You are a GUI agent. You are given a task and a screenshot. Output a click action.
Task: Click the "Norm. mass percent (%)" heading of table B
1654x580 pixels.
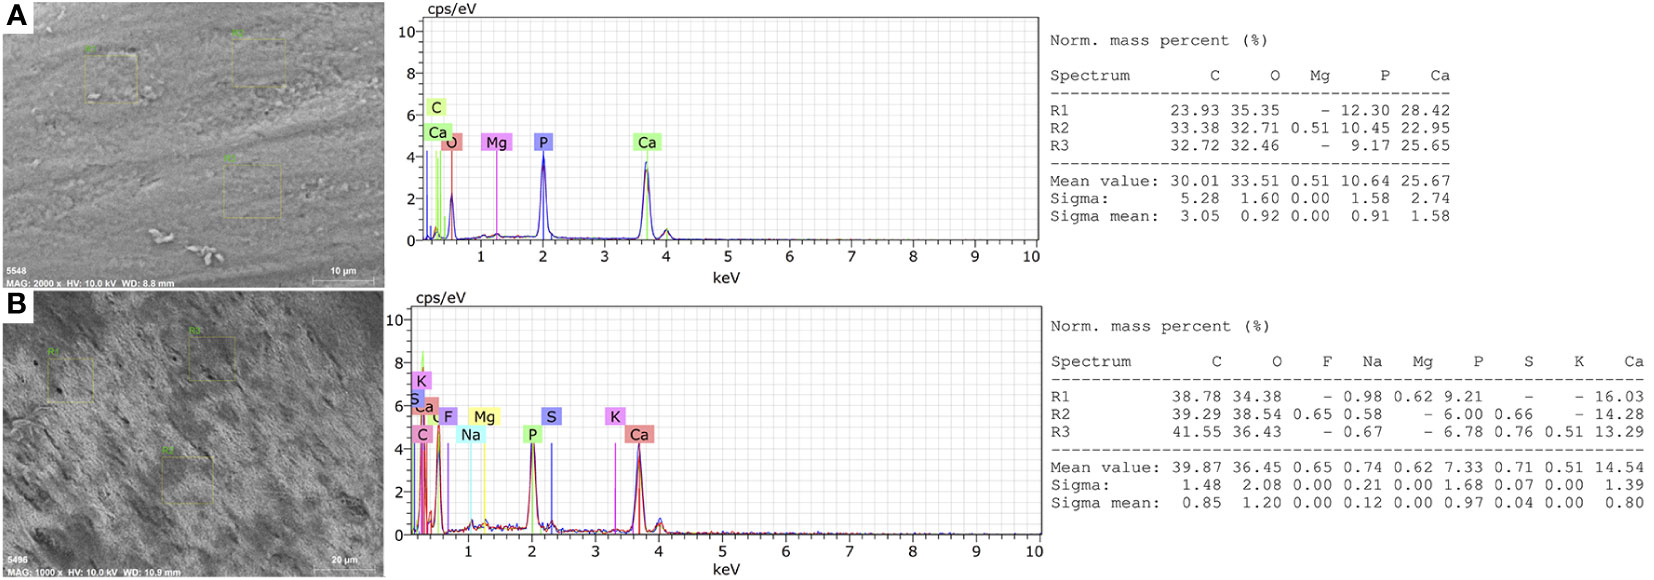[x=1159, y=326]
